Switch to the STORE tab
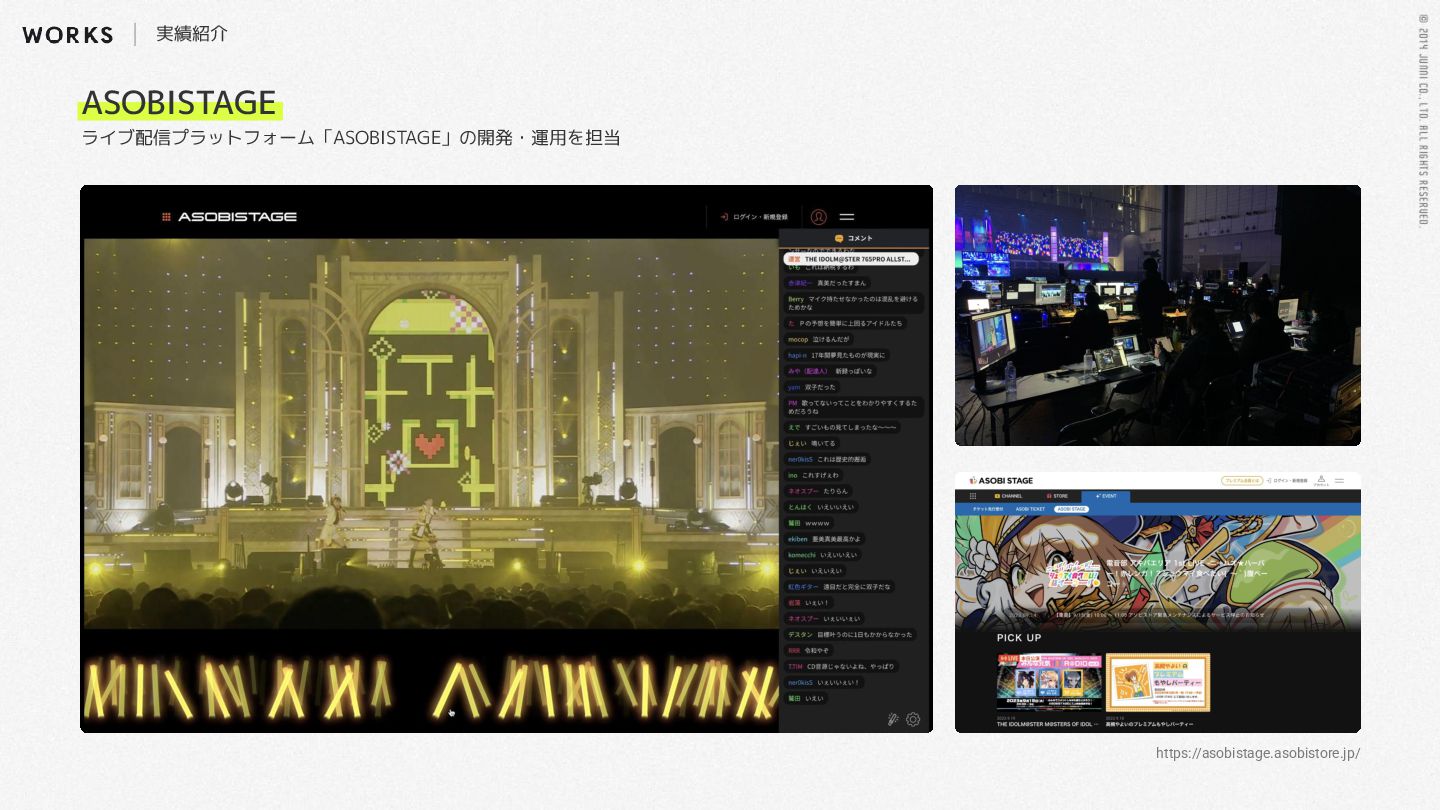 pos(1057,496)
